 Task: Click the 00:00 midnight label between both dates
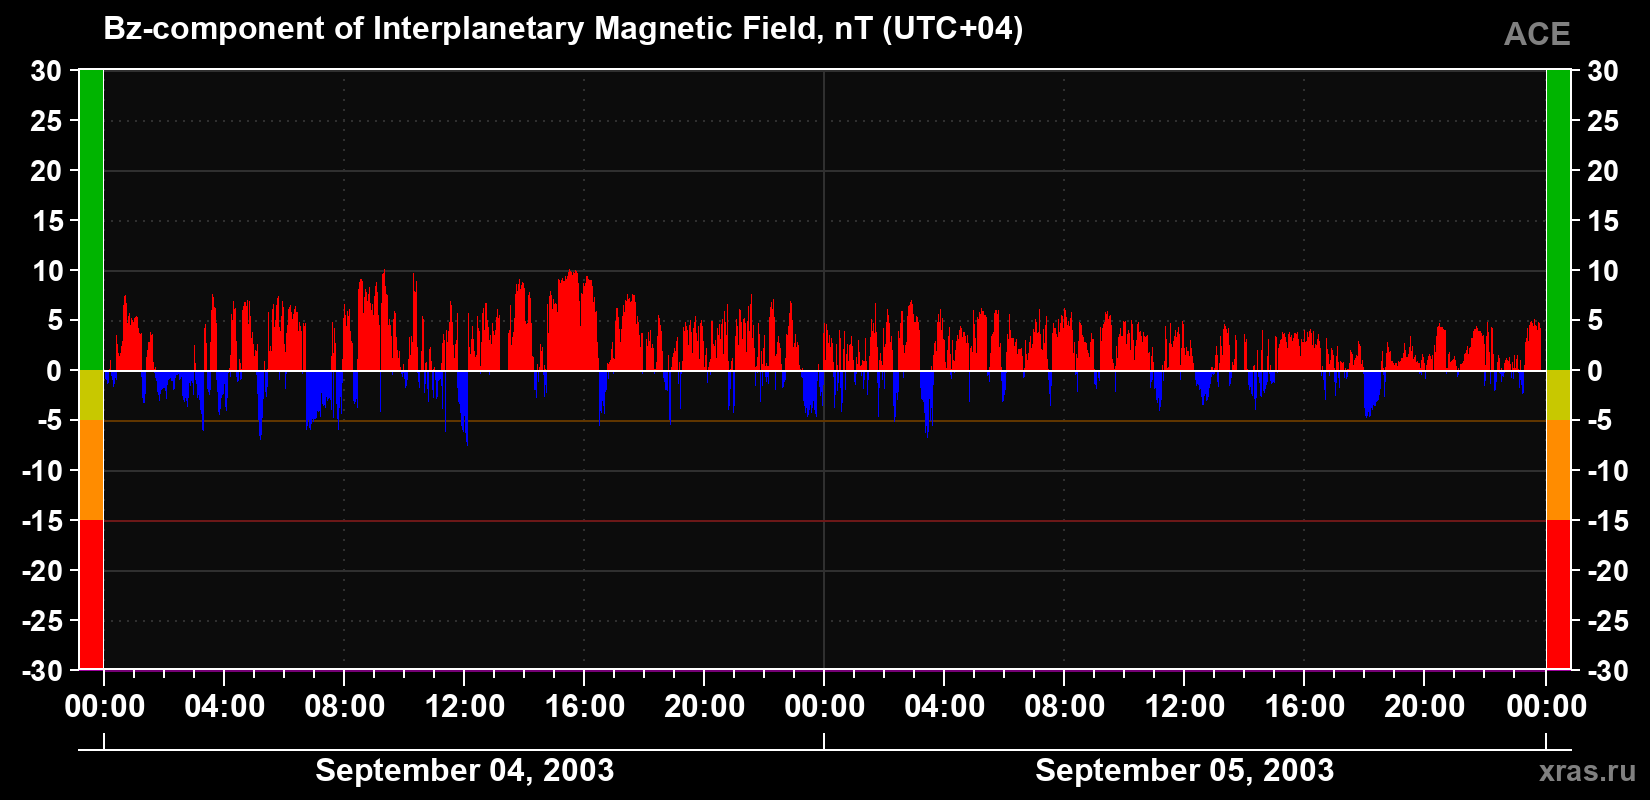[x=825, y=707]
